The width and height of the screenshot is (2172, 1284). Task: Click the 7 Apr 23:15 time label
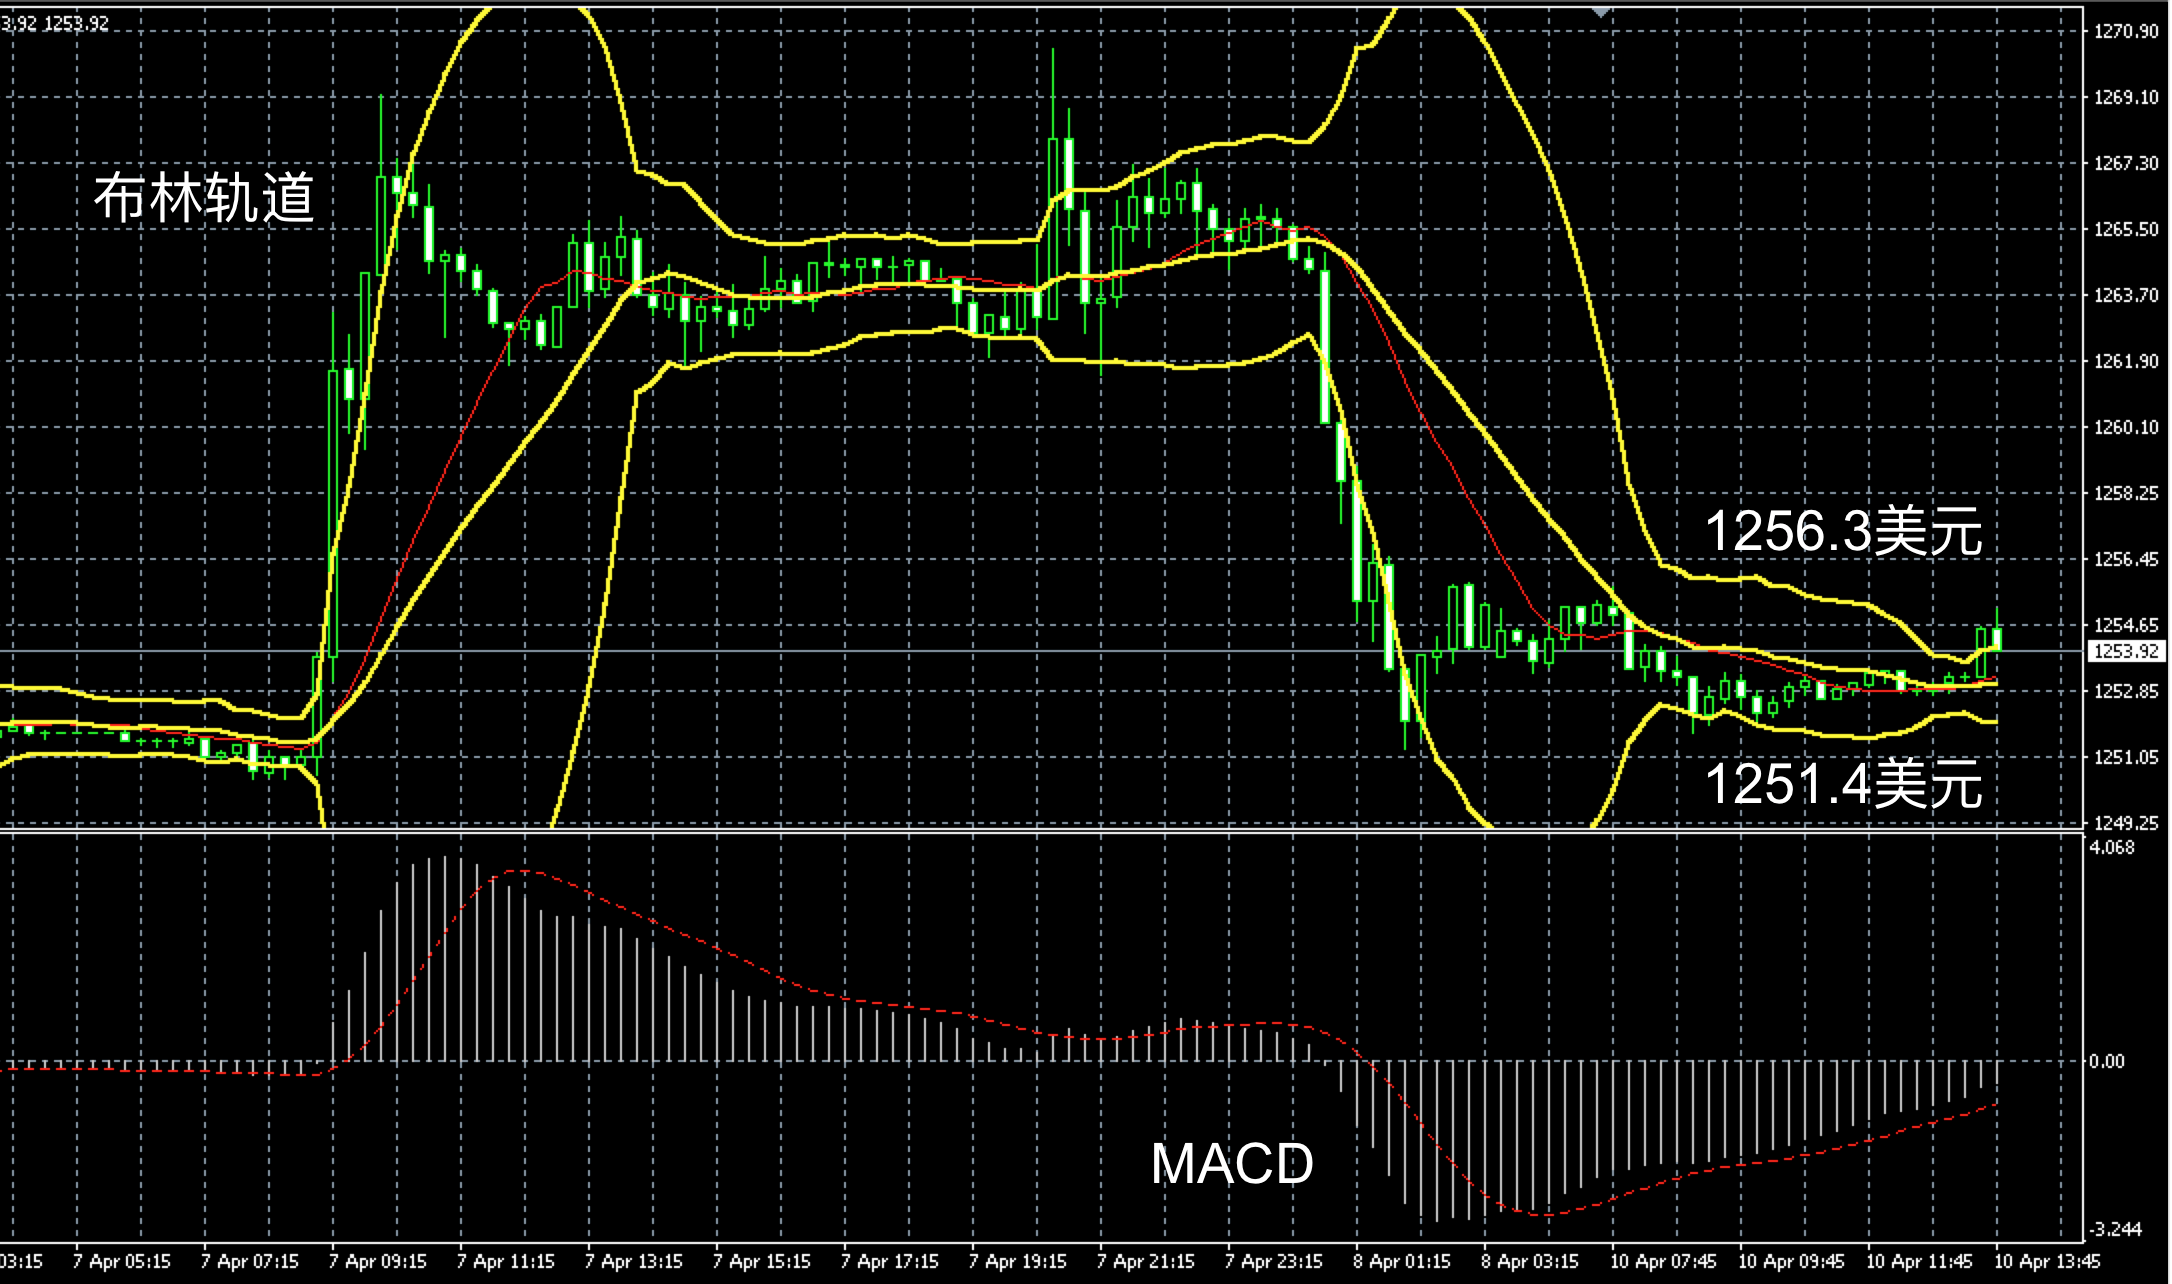pyautogui.click(x=1274, y=1261)
